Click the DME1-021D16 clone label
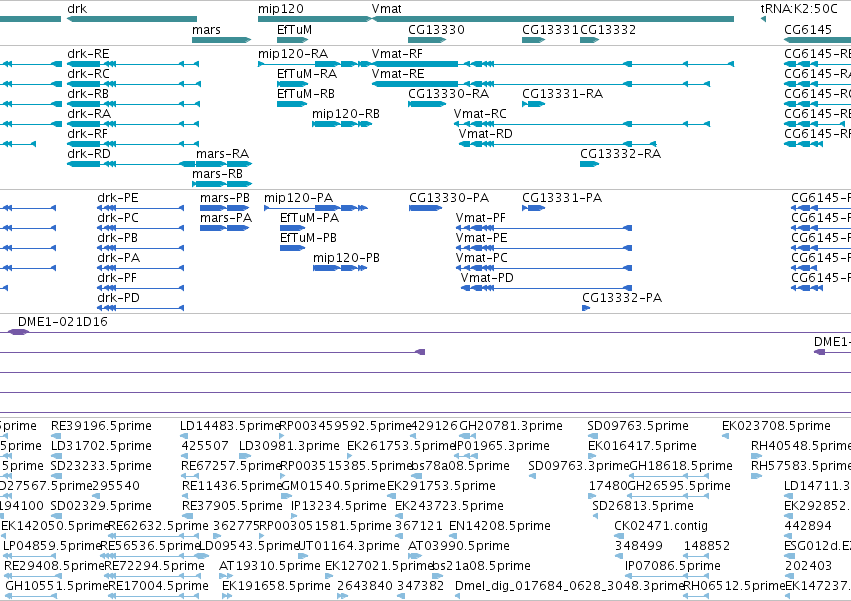This screenshot has height=601, width=851. click(x=62, y=321)
